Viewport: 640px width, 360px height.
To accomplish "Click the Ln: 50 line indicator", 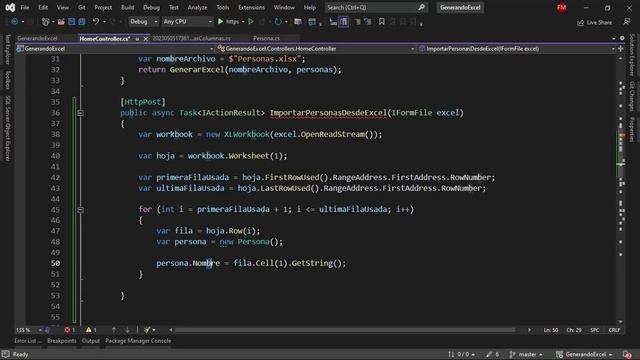I will coord(551,330).
